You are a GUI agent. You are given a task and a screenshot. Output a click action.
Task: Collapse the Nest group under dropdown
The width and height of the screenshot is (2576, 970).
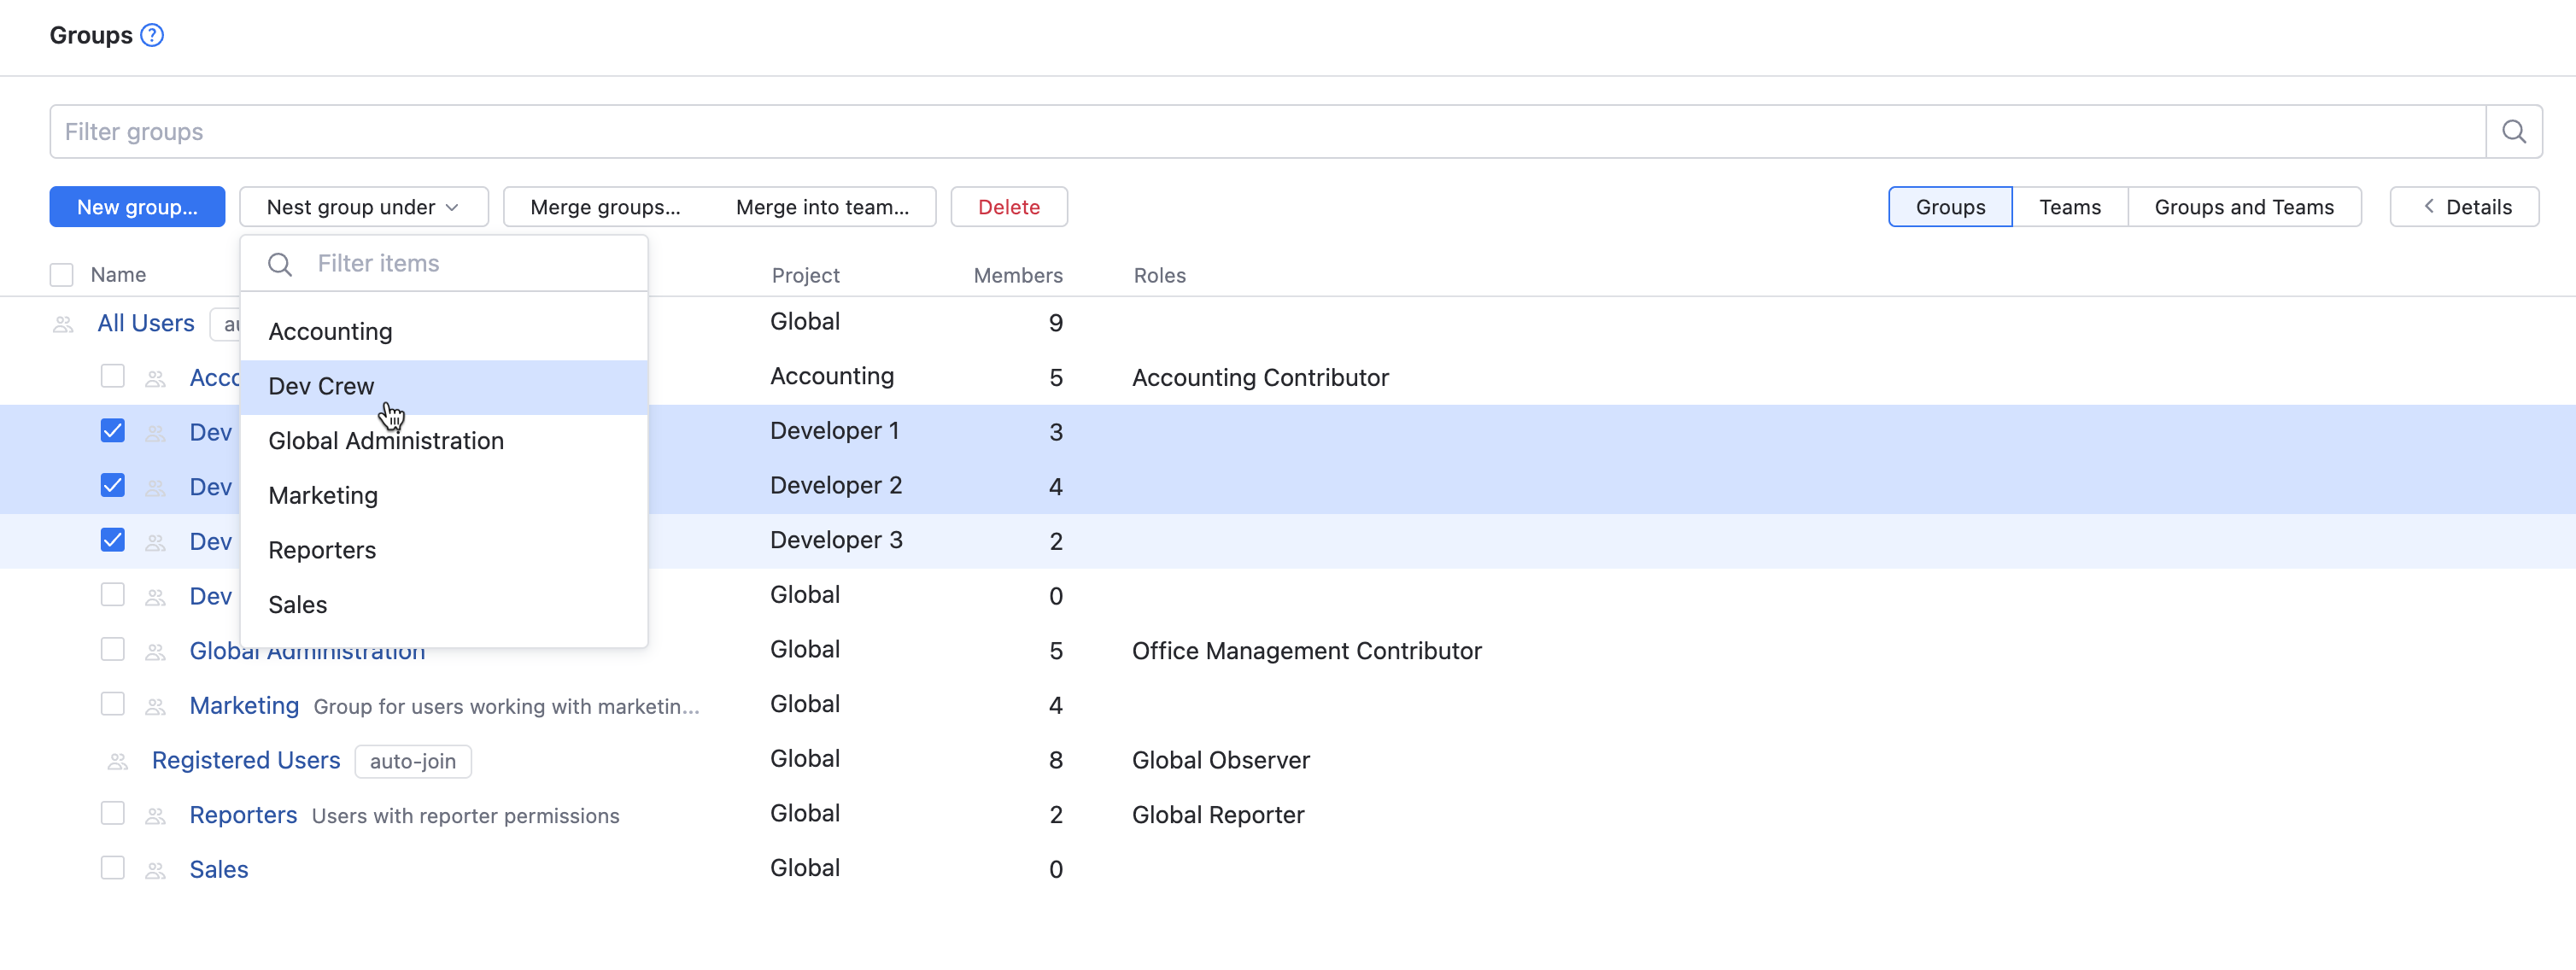coord(363,207)
